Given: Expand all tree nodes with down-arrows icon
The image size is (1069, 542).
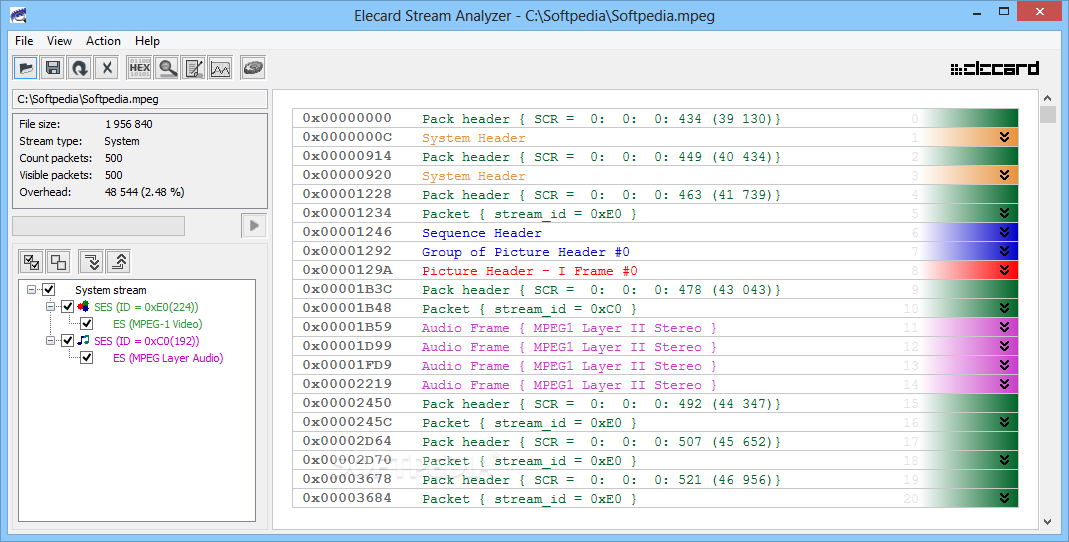Looking at the screenshot, I should pos(91,262).
